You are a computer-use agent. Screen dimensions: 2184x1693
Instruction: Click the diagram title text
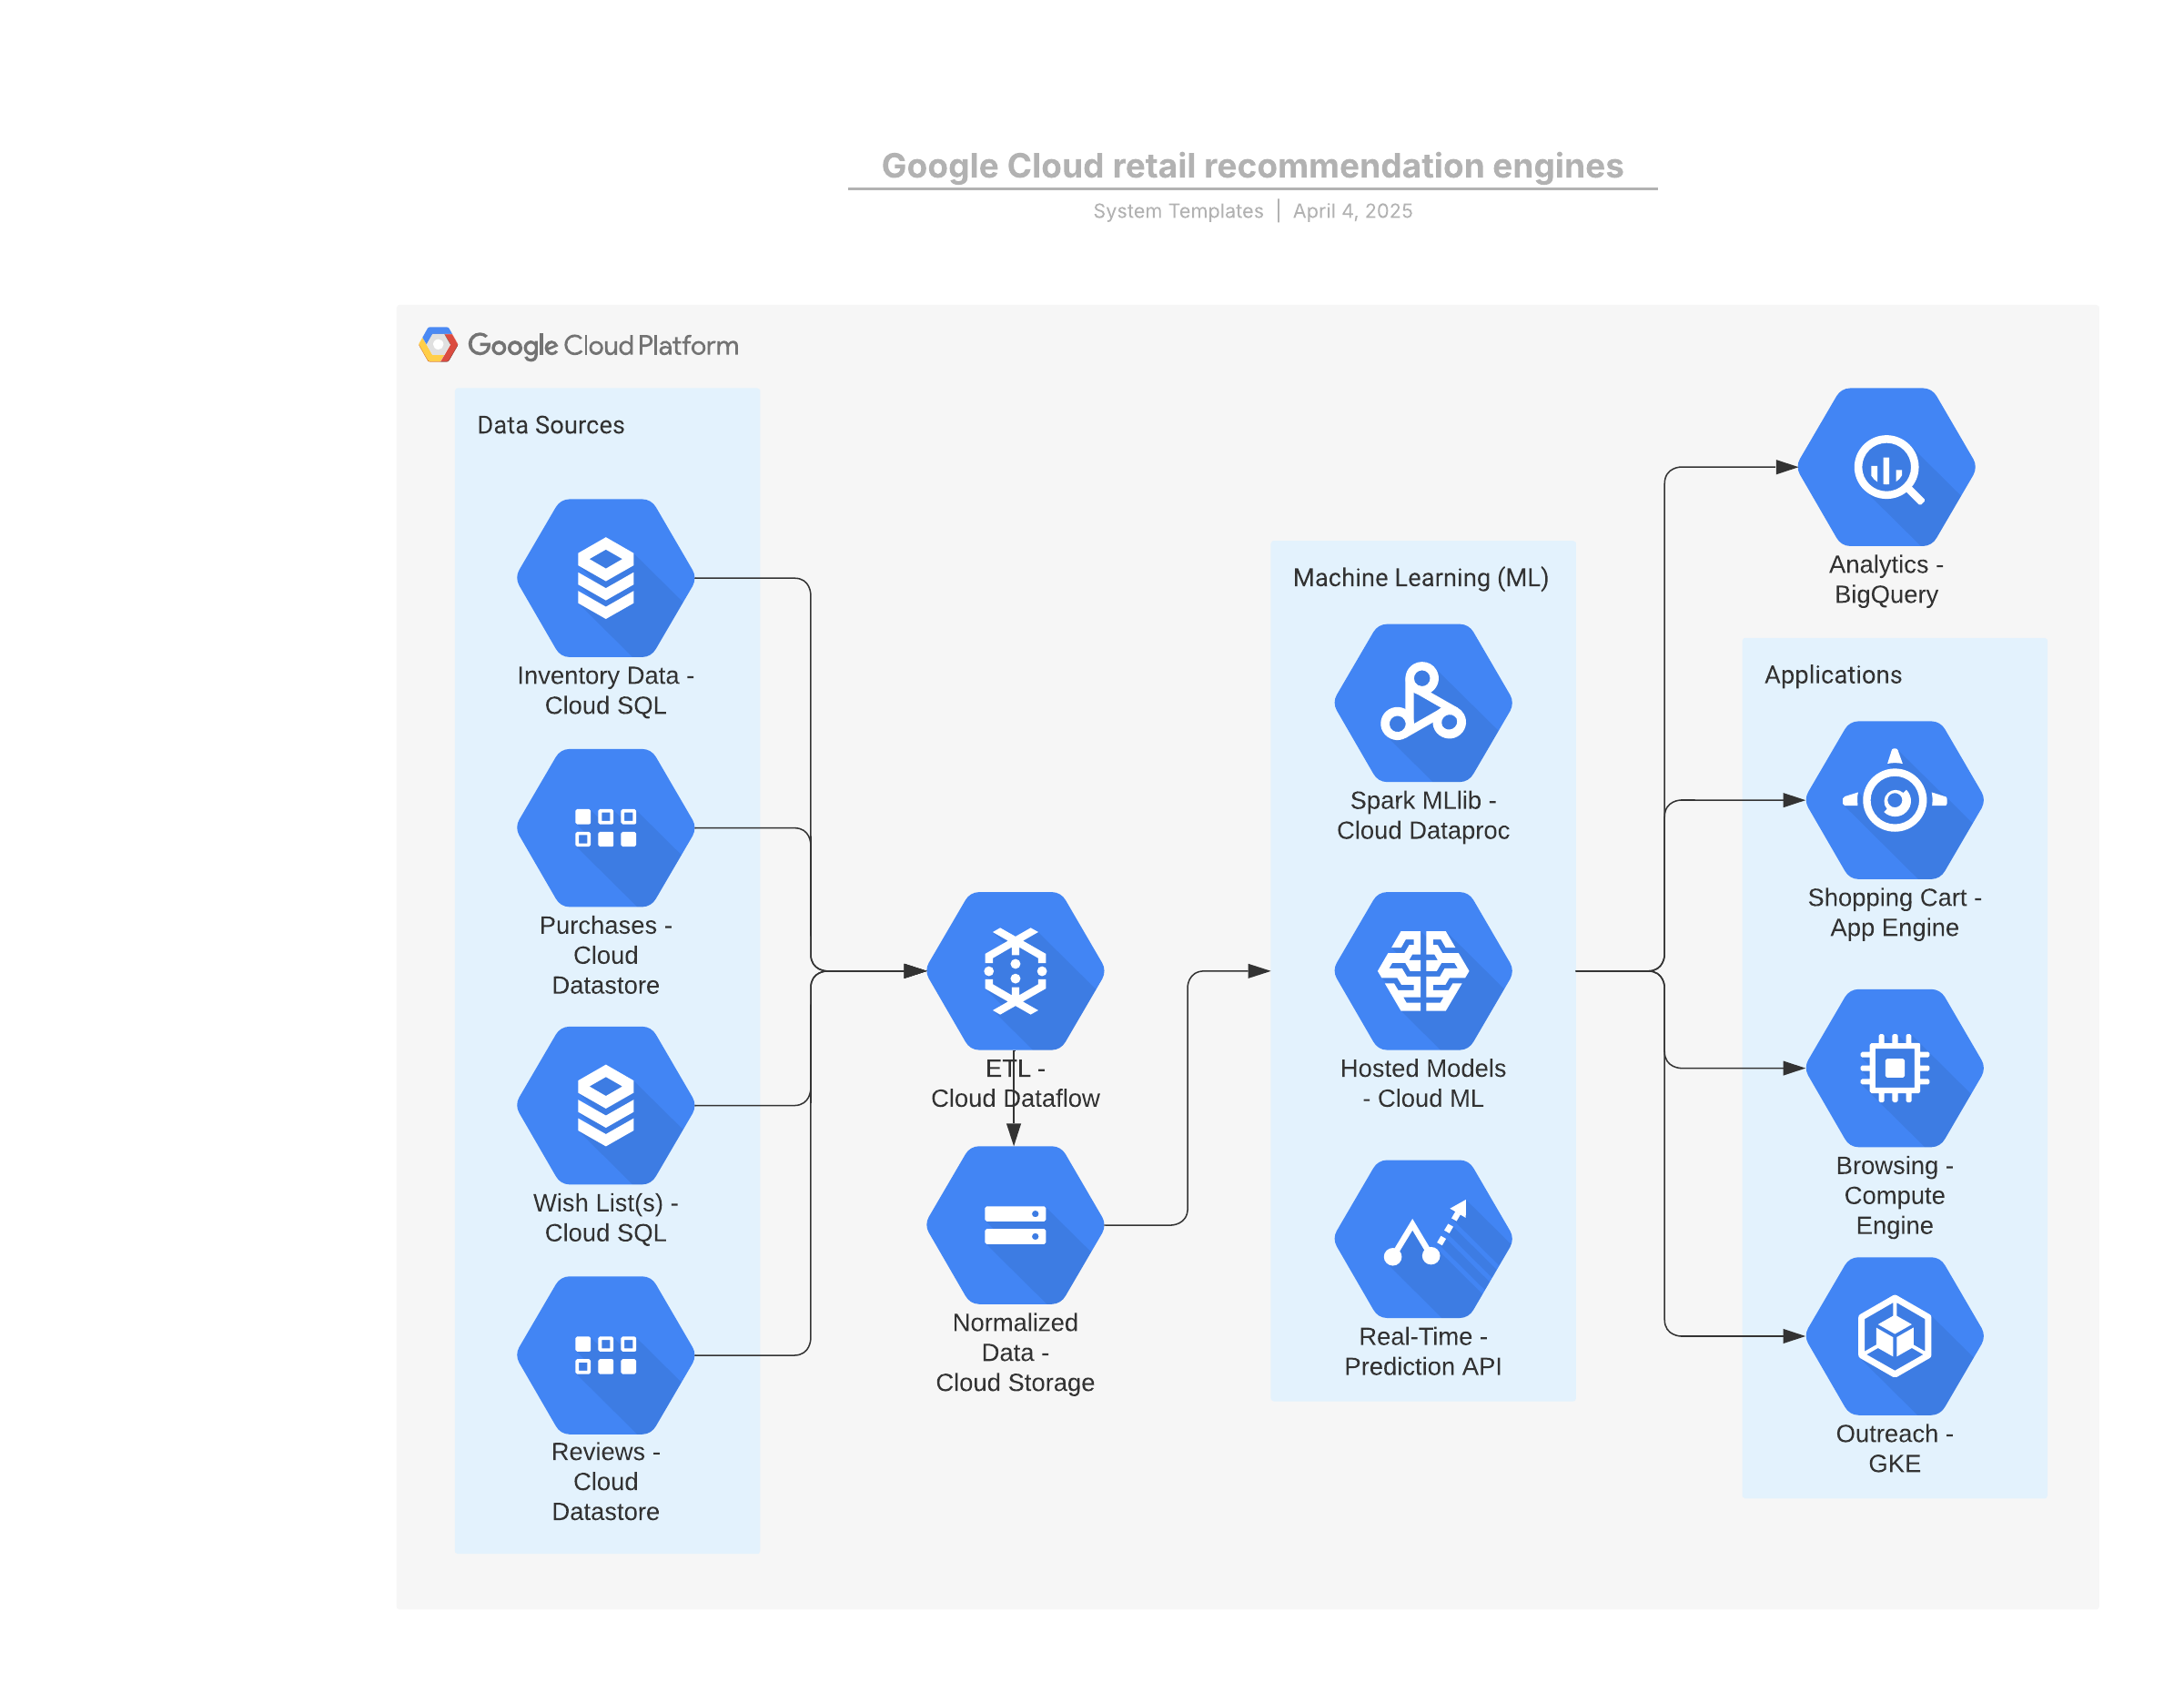tap(1252, 166)
